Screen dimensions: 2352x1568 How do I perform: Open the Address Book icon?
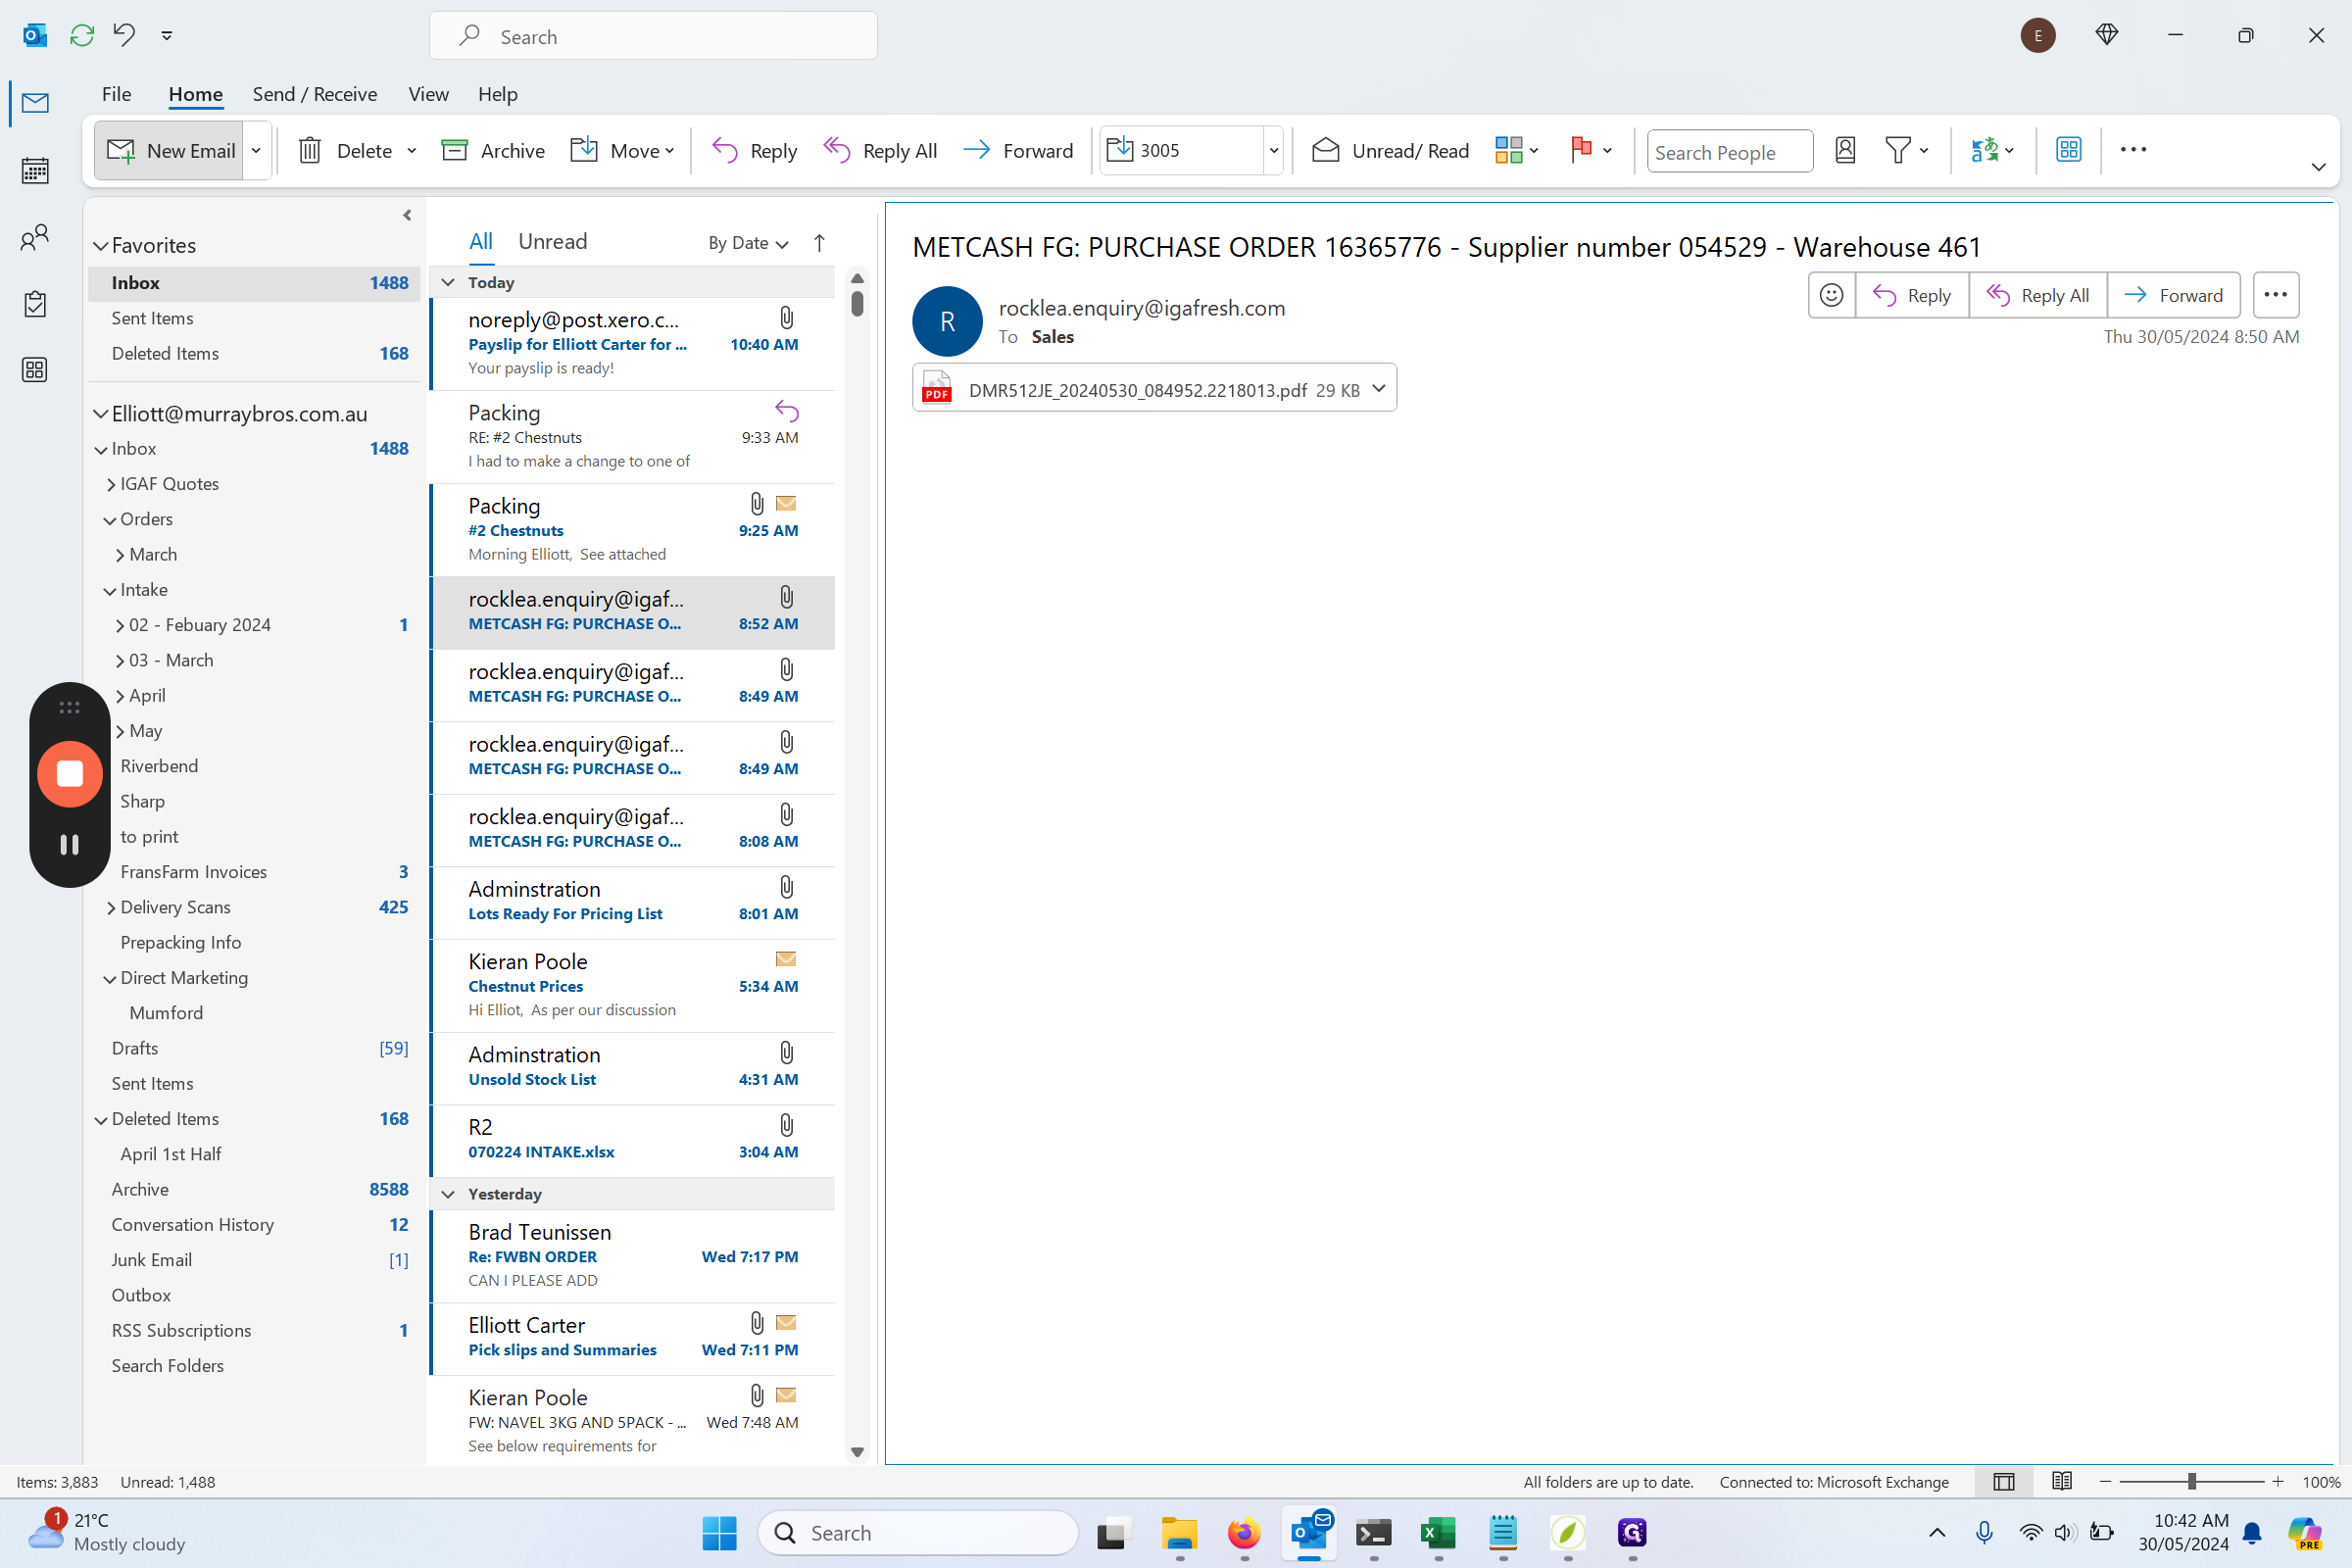pos(1845,150)
